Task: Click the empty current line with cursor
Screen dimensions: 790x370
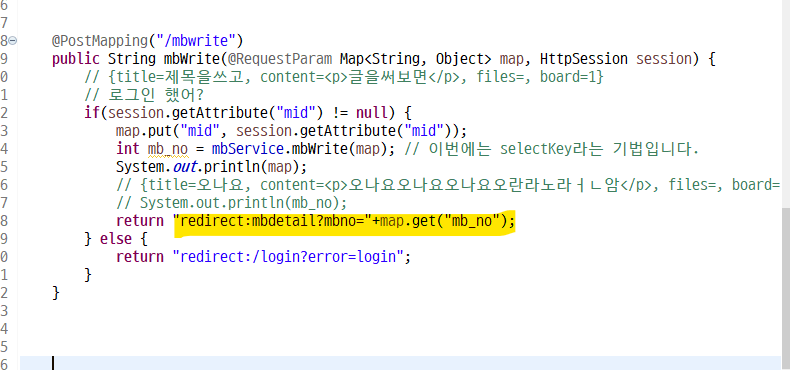Action: pyautogui.click(x=400, y=363)
